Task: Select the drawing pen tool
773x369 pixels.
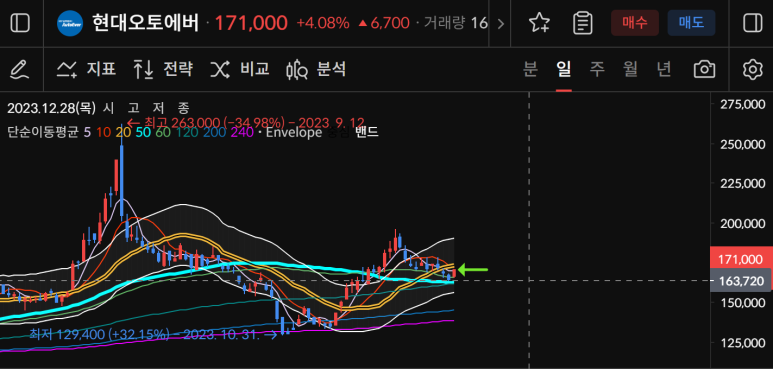Action: 20,69
